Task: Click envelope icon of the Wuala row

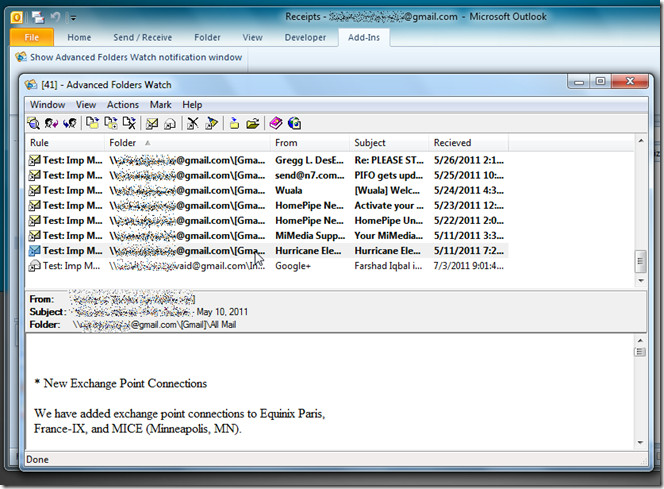Action: 34,191
